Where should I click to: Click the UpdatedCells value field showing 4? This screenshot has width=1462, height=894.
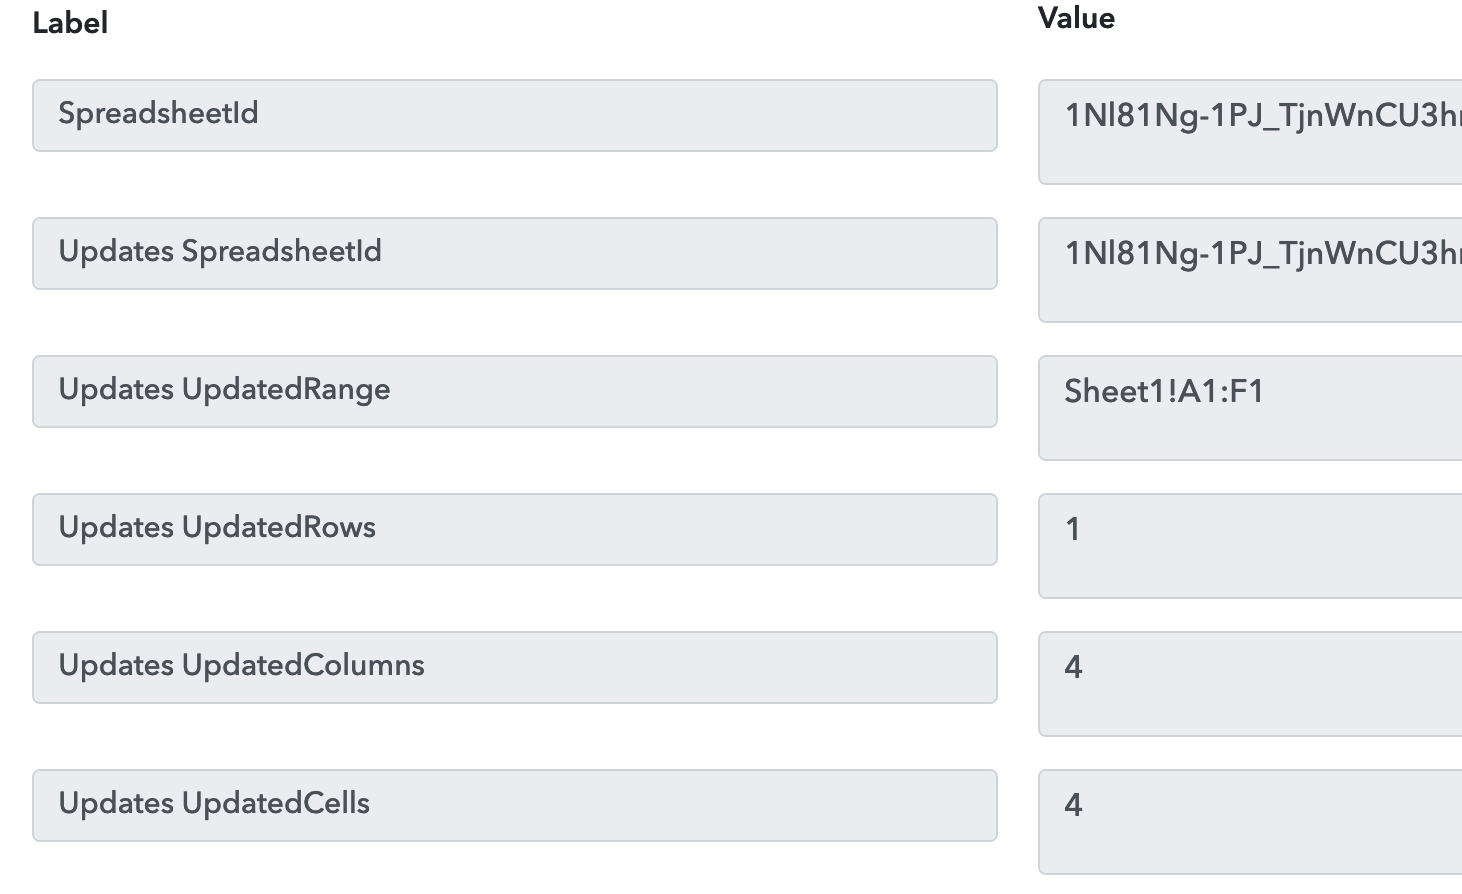point(1250,822)
